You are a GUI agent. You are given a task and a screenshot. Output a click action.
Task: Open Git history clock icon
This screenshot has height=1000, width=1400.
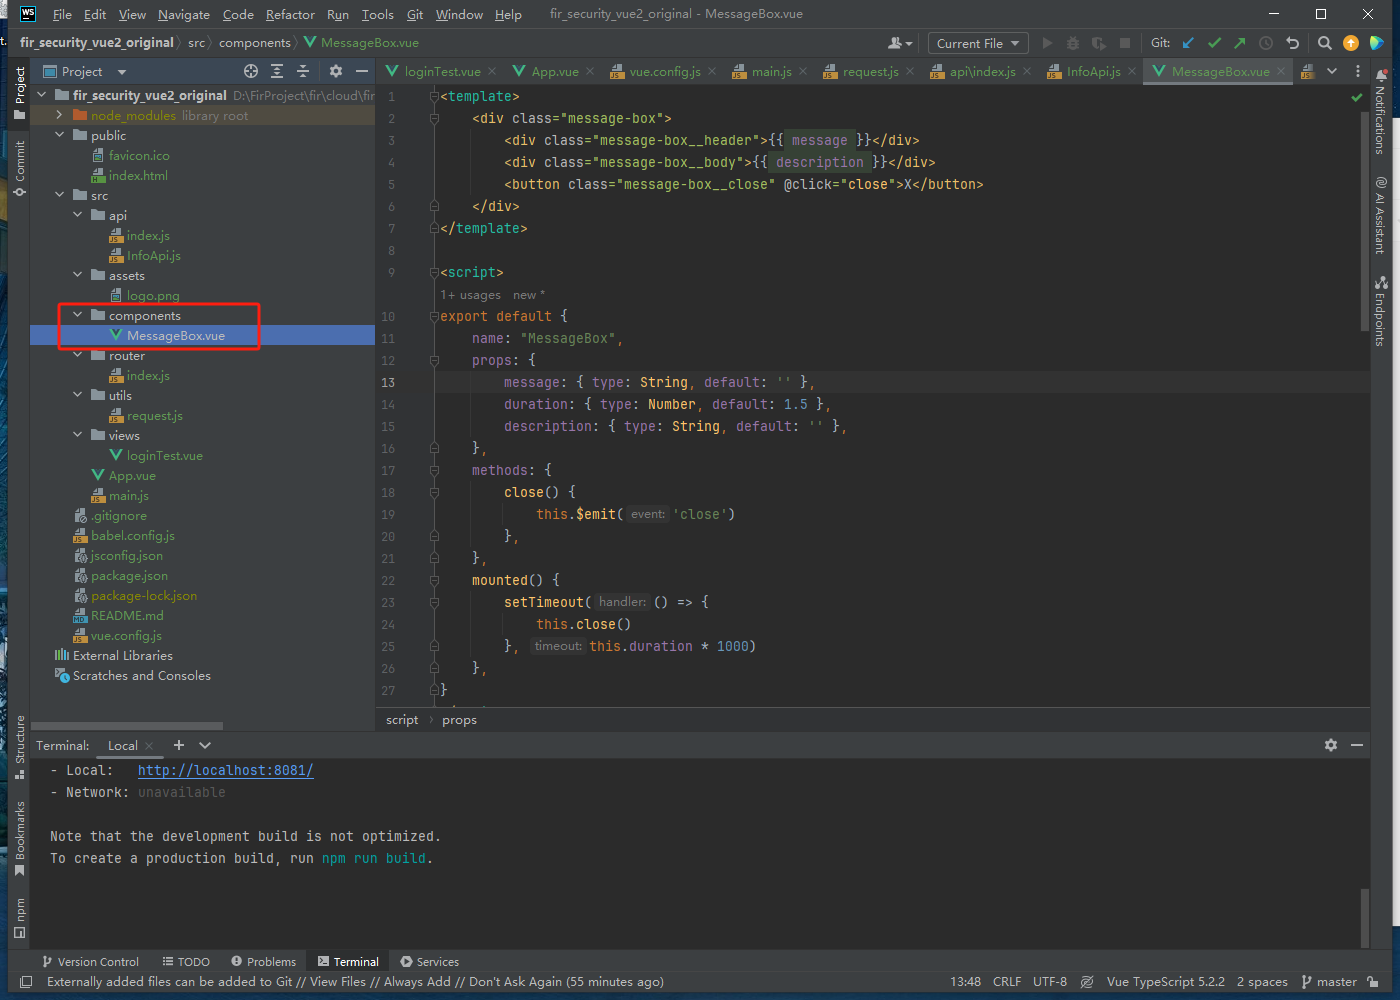pos(1266,43)
